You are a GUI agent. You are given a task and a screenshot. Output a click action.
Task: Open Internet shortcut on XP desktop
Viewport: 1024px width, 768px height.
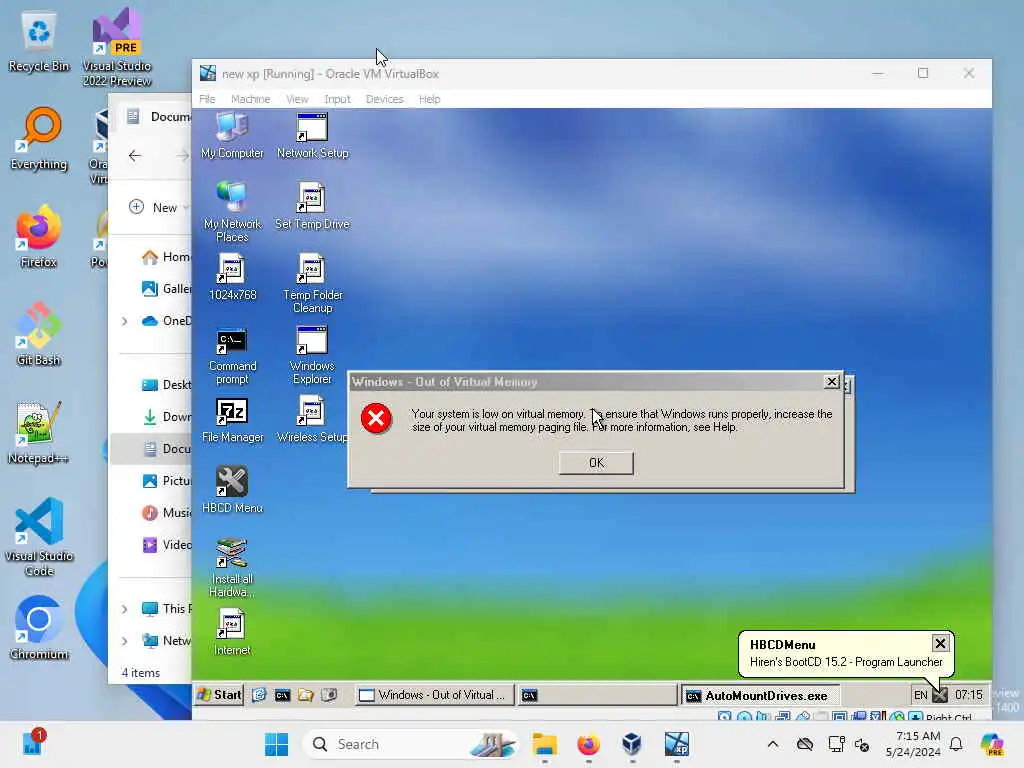pyautogui.click(x=232, y=632)
